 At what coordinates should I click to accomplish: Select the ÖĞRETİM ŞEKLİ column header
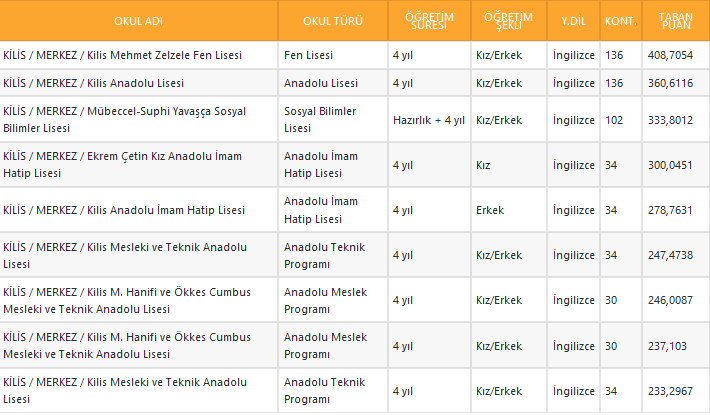click(x=509, y=20)
